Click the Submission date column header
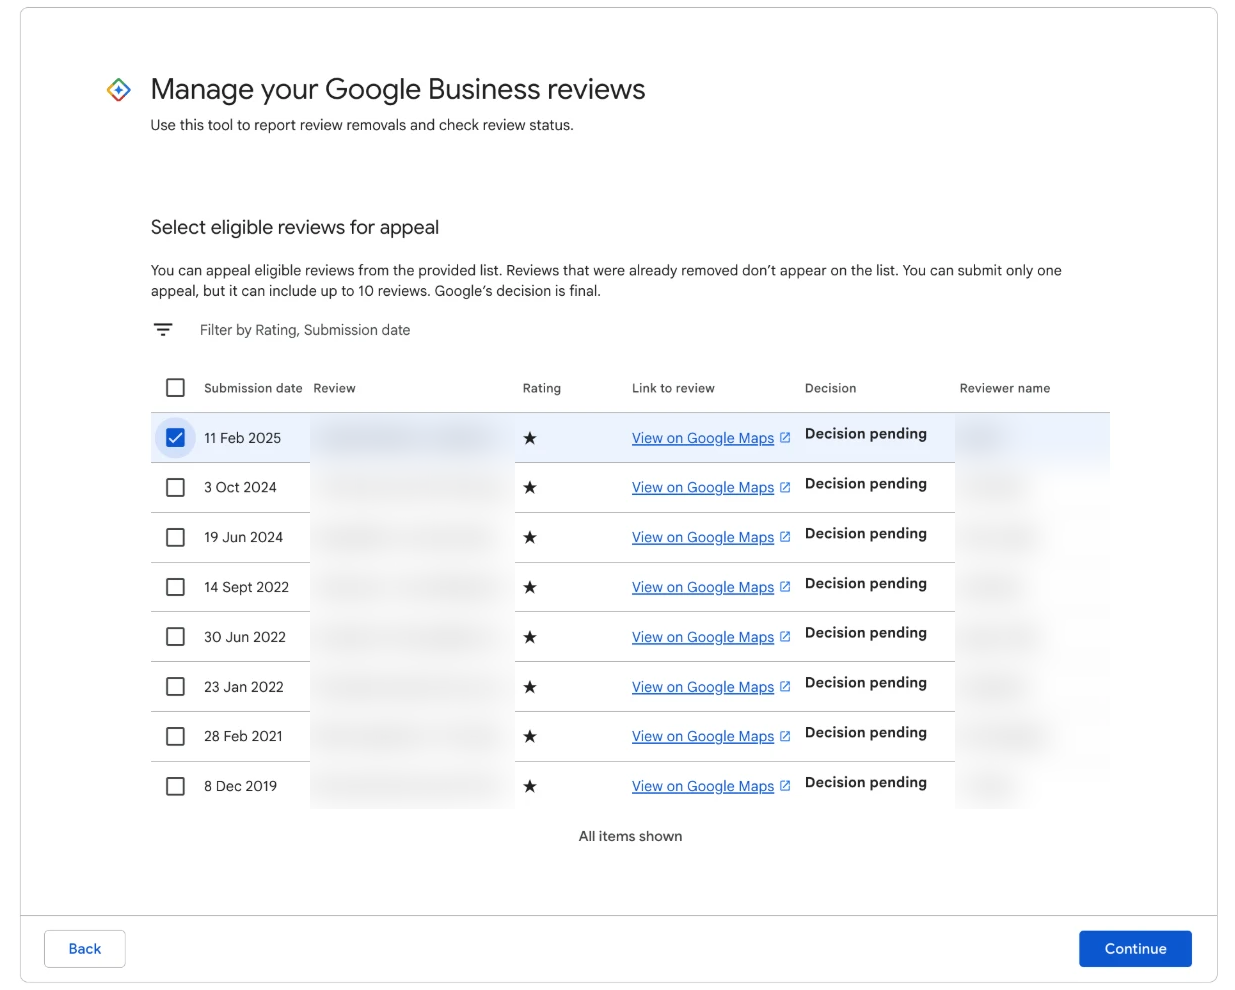The width and height of the screenshot is (1235, 990). (253, 388)
